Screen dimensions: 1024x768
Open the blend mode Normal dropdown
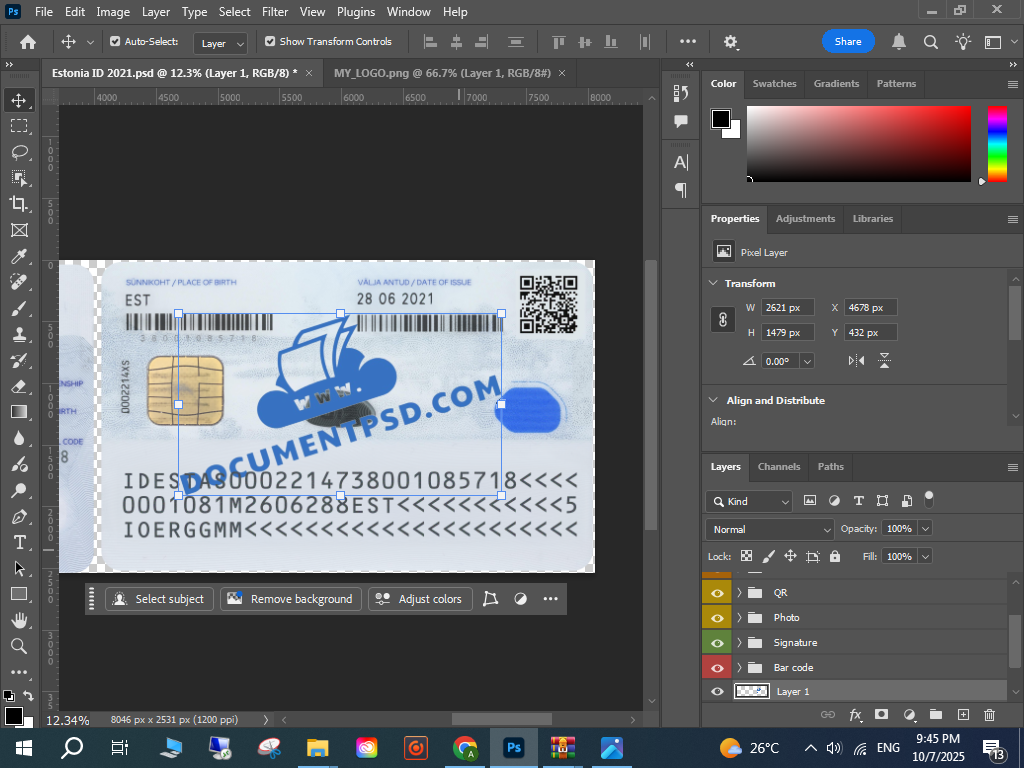(769, 529)
